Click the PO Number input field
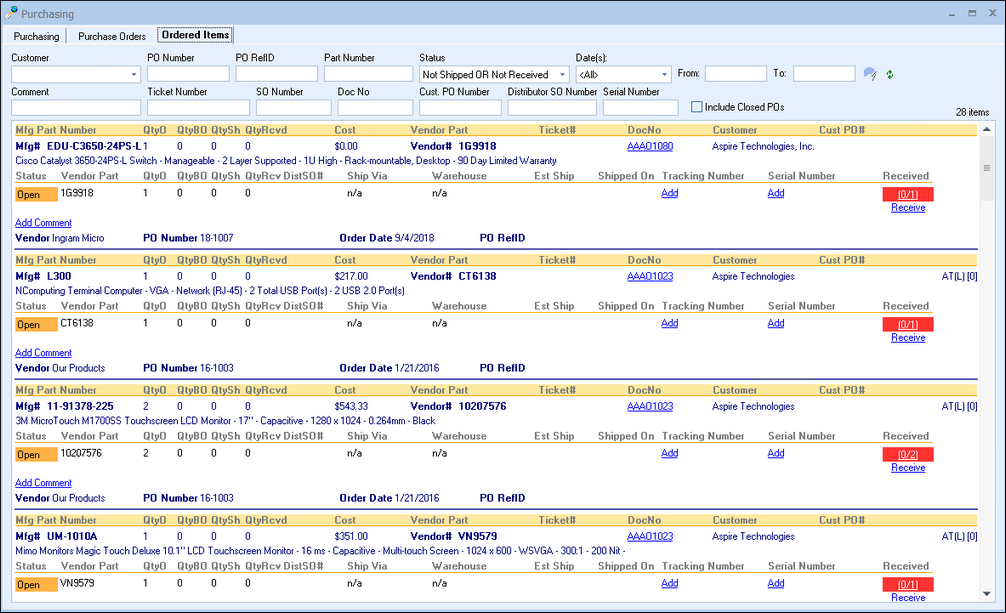Image resolution: width=1006 pixels, height=613 pixels. click(x=187, y=74)
